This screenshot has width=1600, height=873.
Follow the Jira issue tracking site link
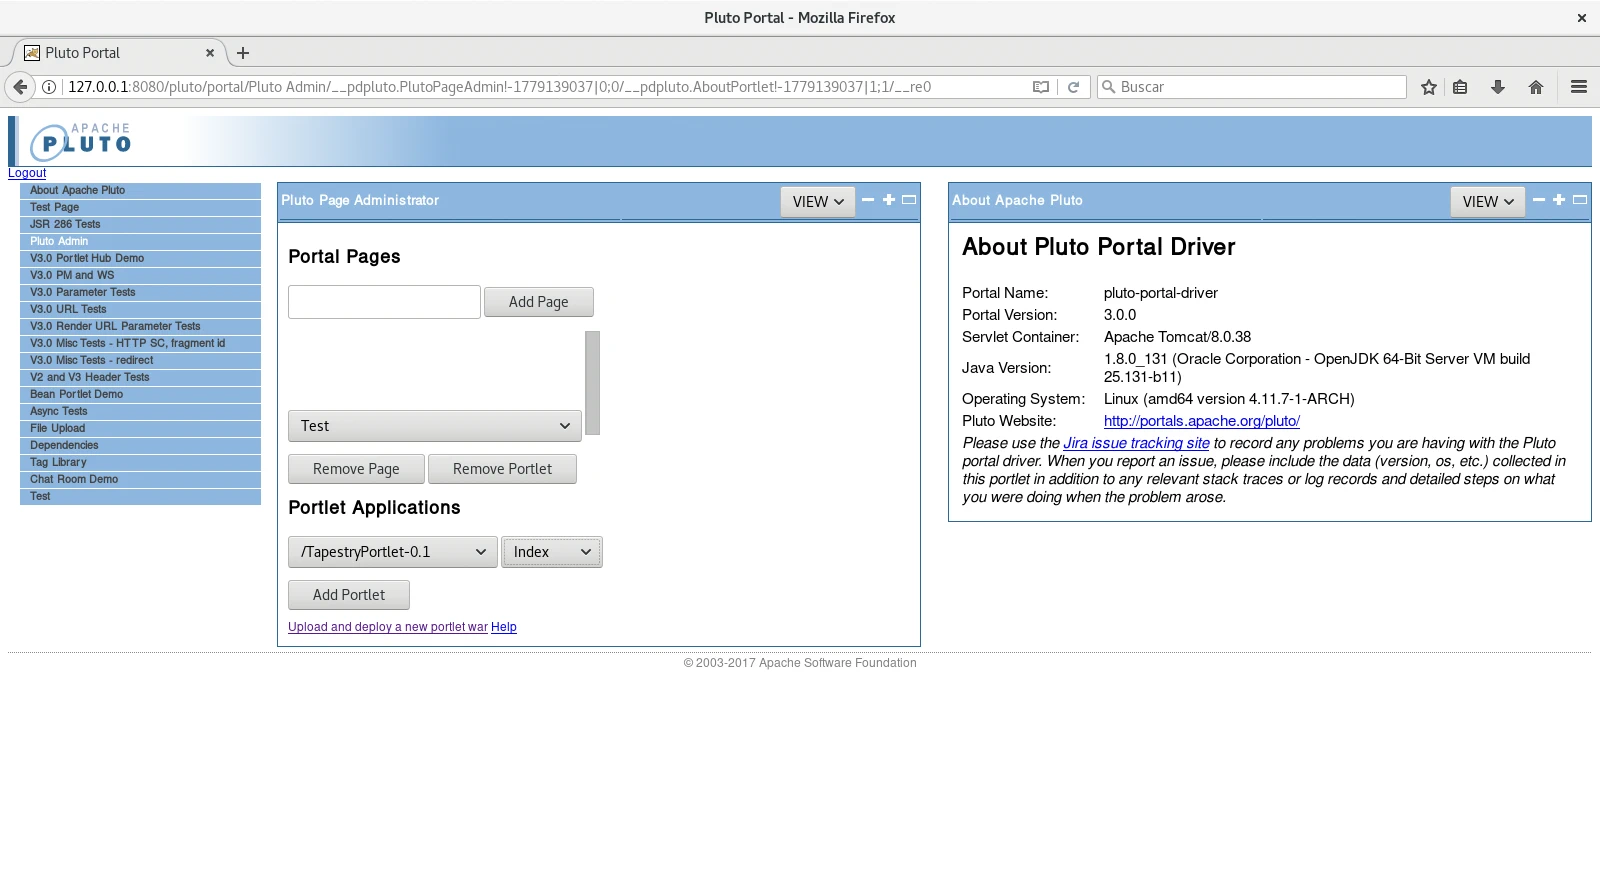[x=1136, y=443]
